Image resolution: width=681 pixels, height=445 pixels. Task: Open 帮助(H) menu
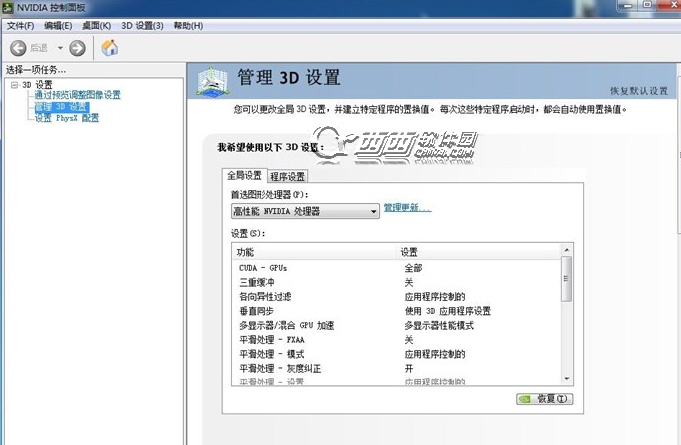[x=188, y=26]
